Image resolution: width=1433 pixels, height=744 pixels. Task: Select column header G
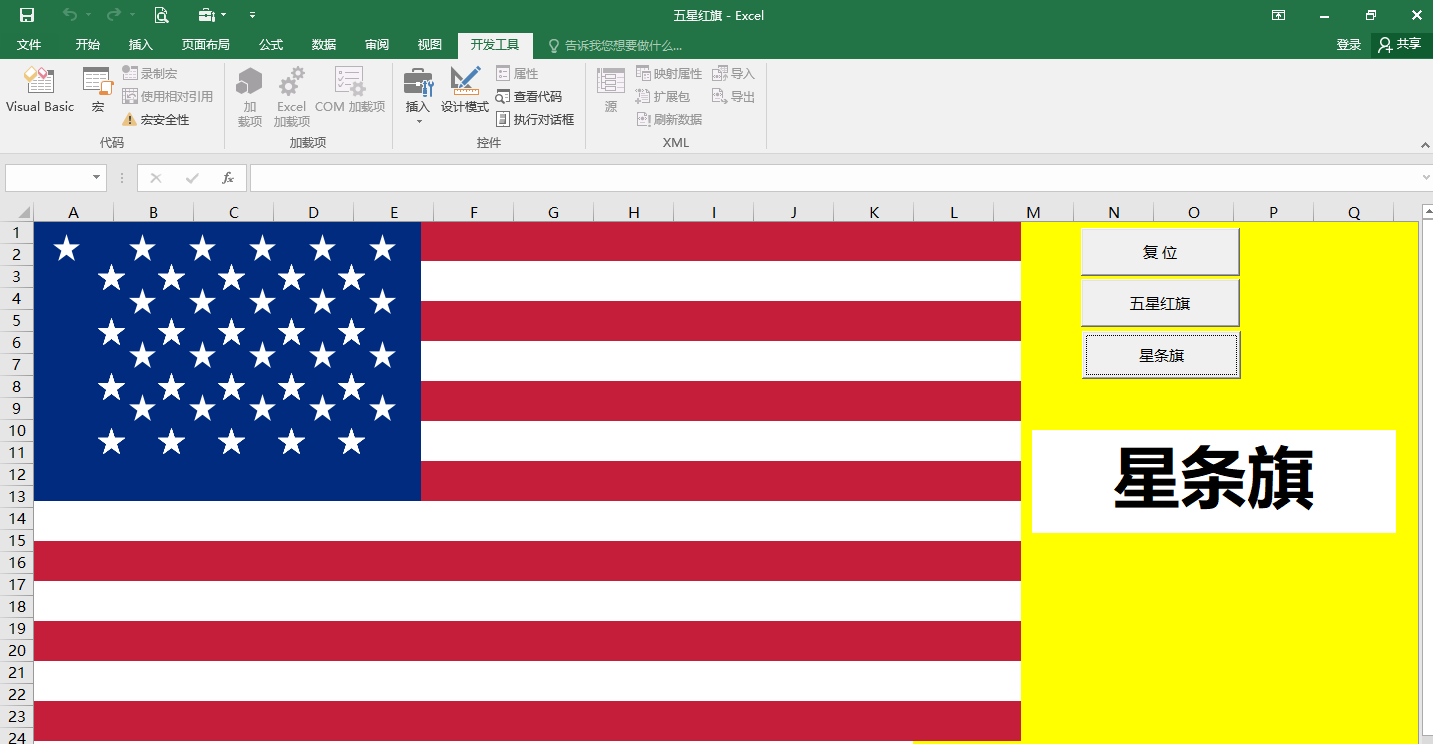point(554,212)
